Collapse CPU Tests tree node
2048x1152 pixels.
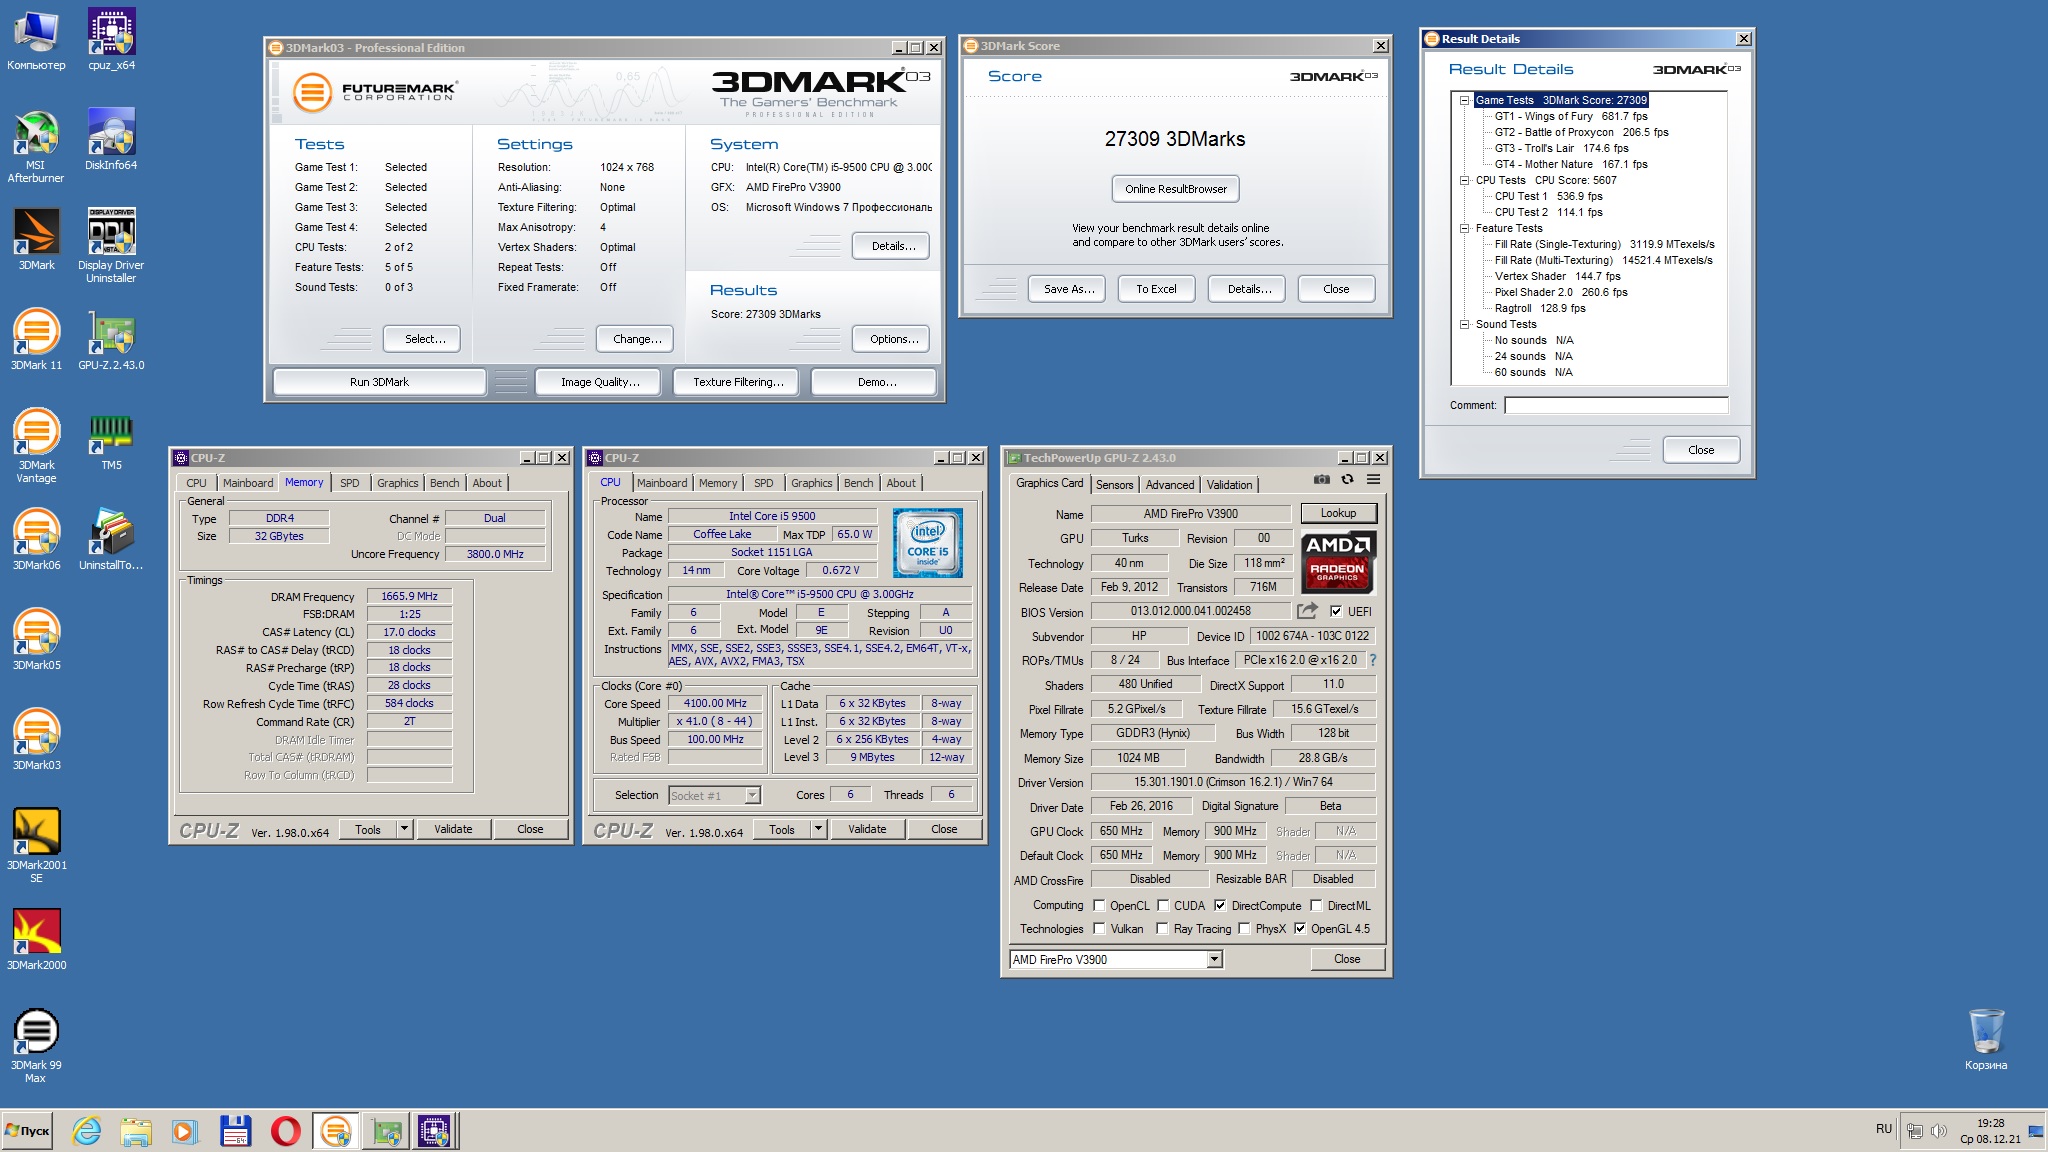1464,180
